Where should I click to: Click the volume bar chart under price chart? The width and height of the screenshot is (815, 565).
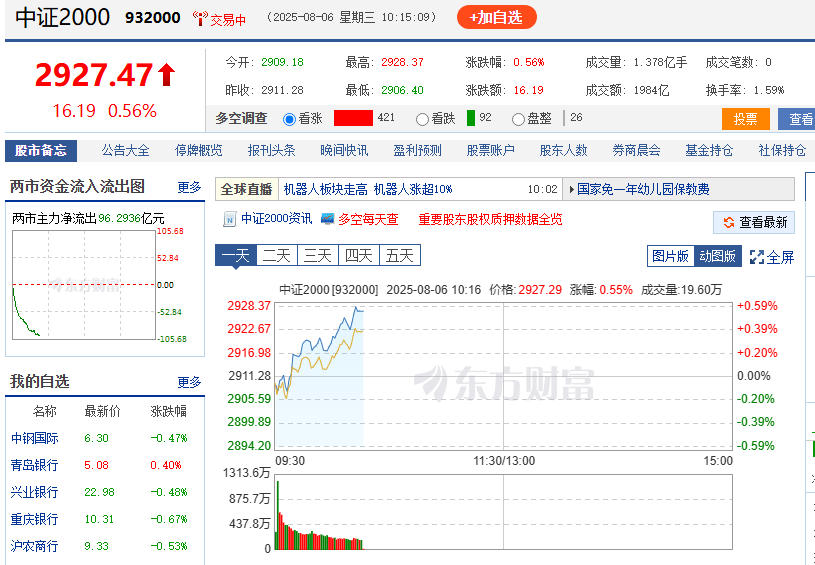[504, 511]
